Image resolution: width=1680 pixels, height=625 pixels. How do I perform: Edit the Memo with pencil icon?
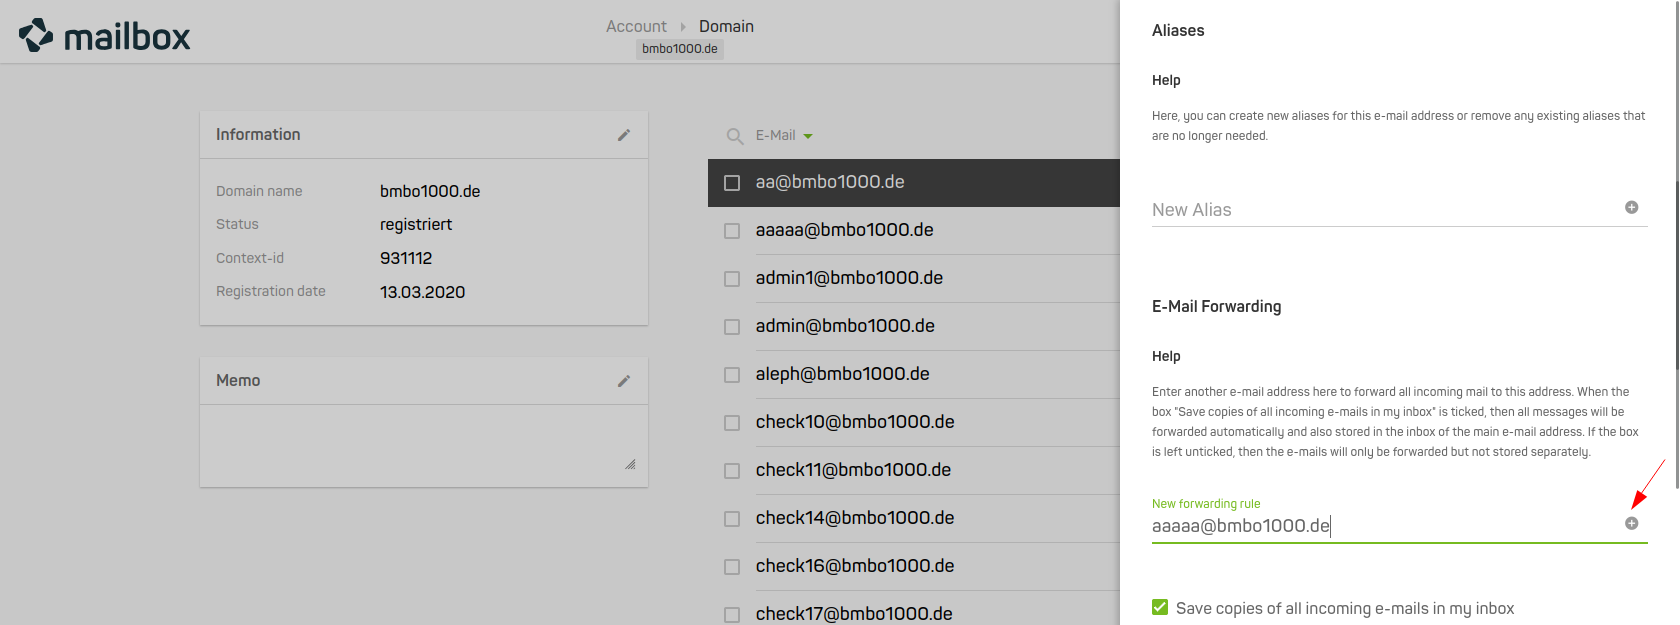[x=624, y=381]
